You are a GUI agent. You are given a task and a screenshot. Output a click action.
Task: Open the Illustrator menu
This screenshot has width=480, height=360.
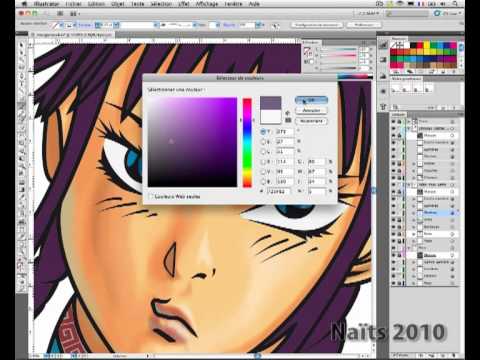46,4
